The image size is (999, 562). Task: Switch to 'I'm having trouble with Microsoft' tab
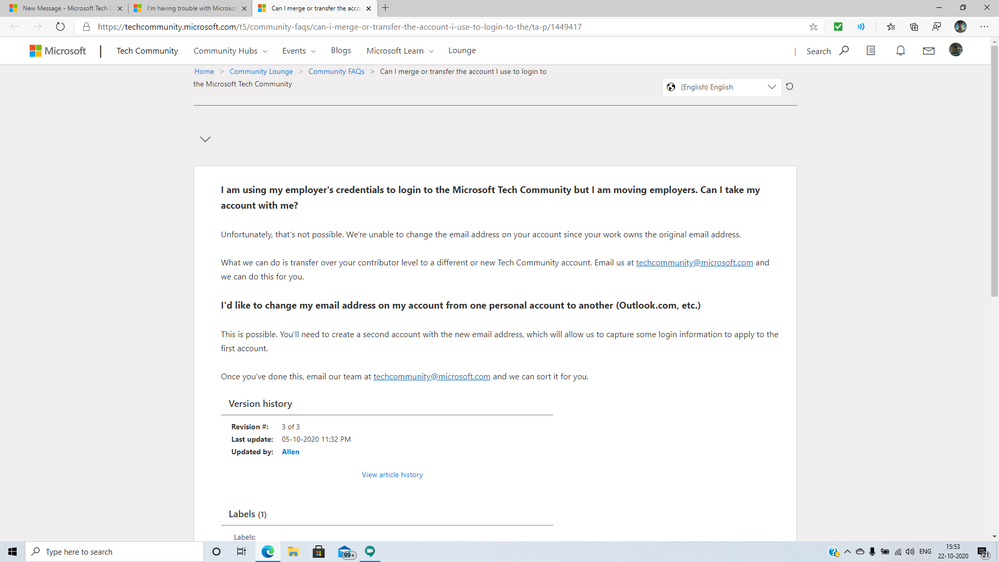click(189, 8)
